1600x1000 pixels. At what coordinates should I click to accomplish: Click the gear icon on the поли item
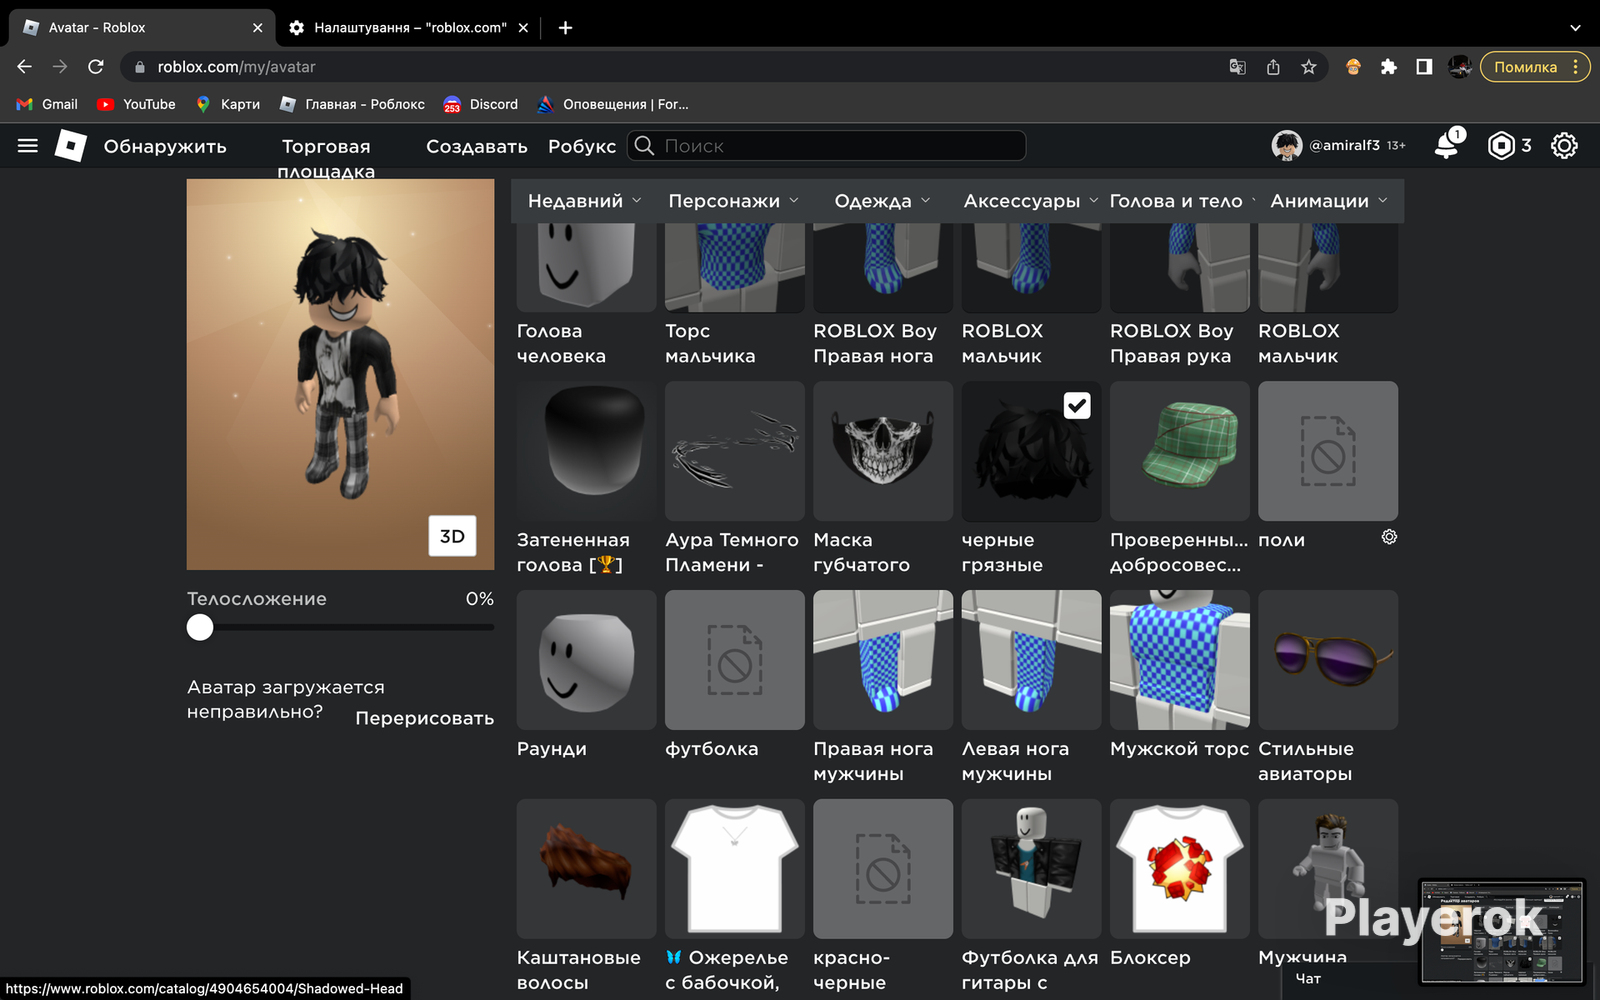point(1389,537)
